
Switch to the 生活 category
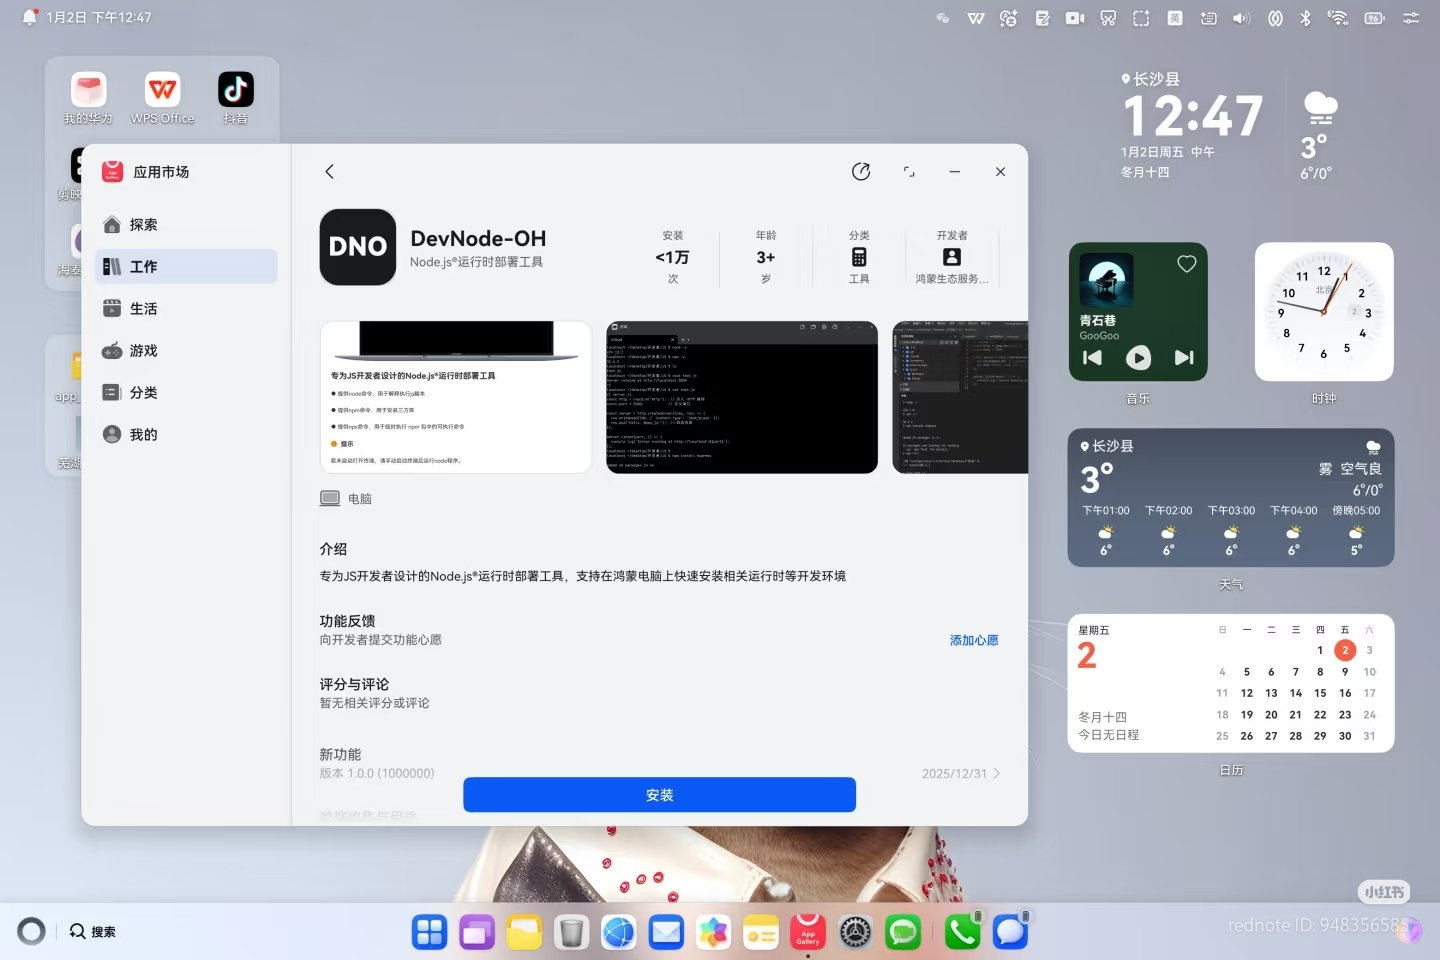click(x=187, y=309)
